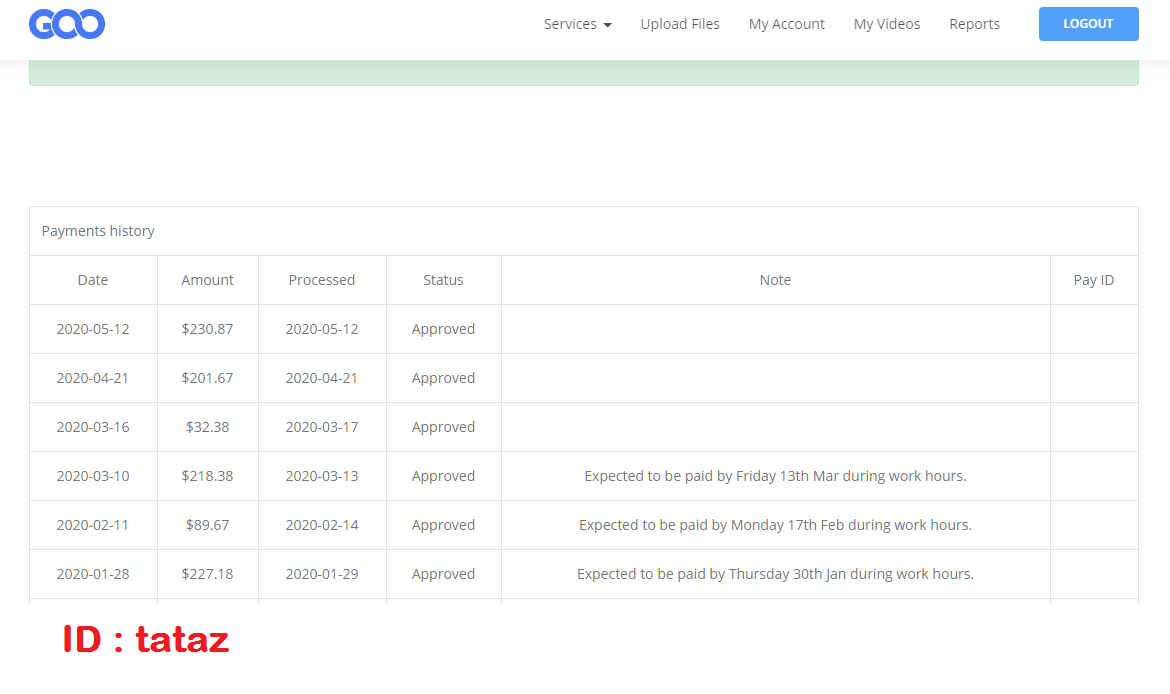Select date cell 2020-03-10
Screen dimensions: 1170x694
pyautogui.click(x=93, y=476)
